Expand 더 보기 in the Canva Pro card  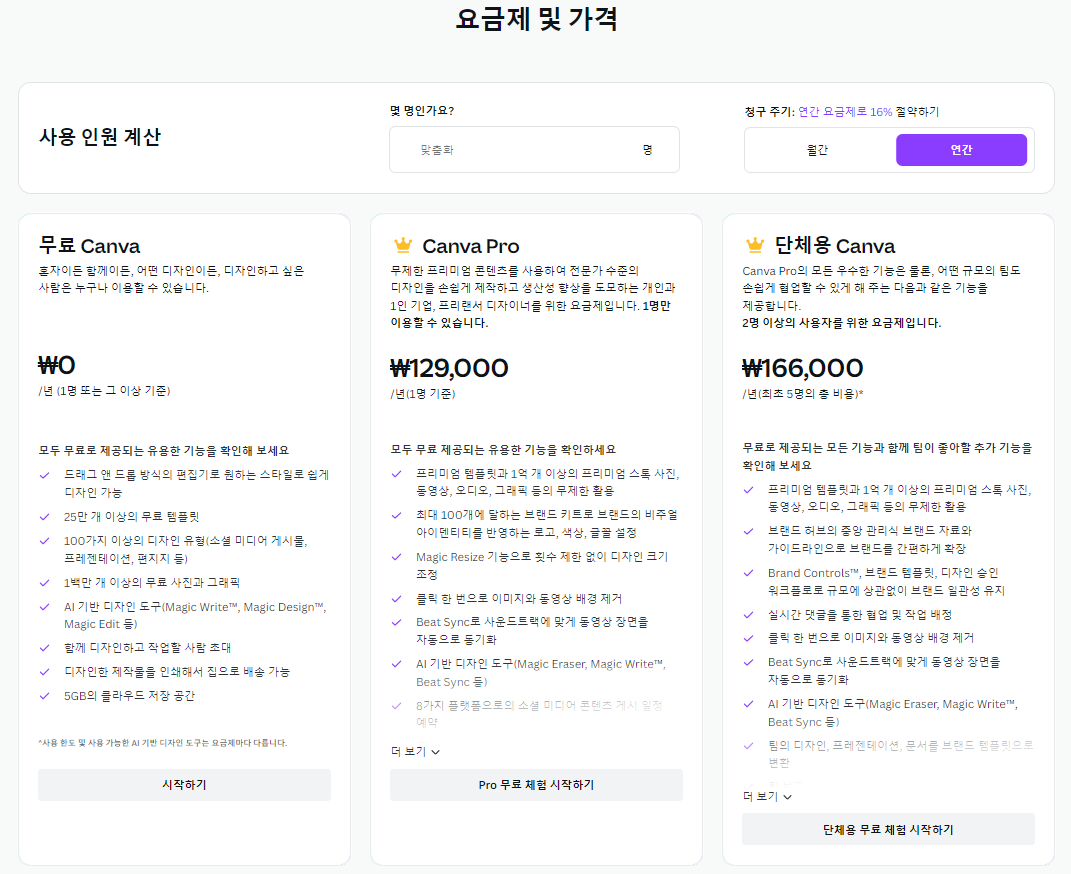pyautogui.click(x=415, y=751)
